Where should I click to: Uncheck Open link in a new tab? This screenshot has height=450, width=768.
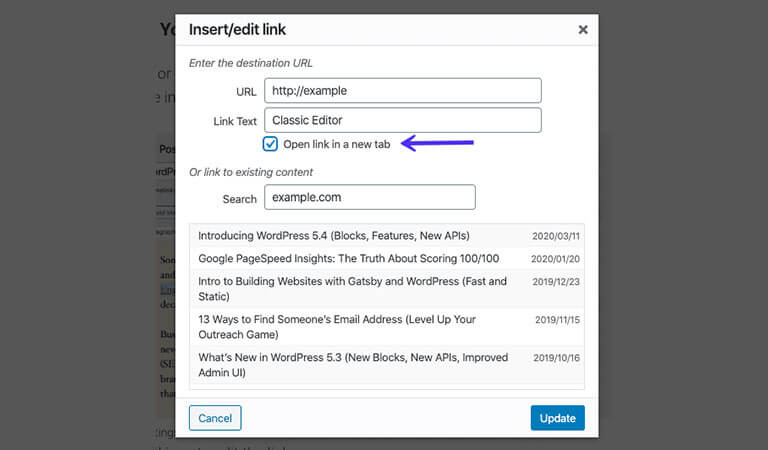coord(270,144)
